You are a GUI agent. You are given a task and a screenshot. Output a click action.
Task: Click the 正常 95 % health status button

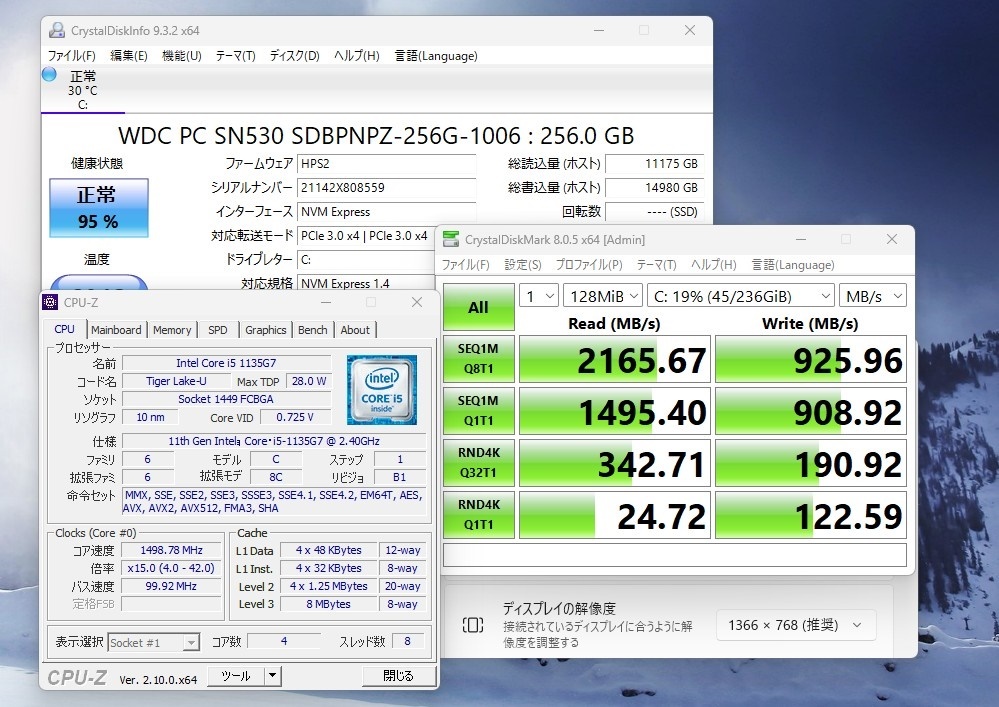pos(99,208)
